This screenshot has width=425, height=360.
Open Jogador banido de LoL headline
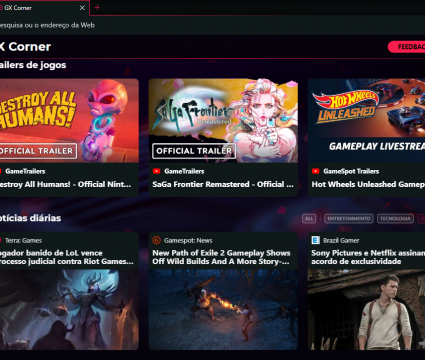[66, 257]
